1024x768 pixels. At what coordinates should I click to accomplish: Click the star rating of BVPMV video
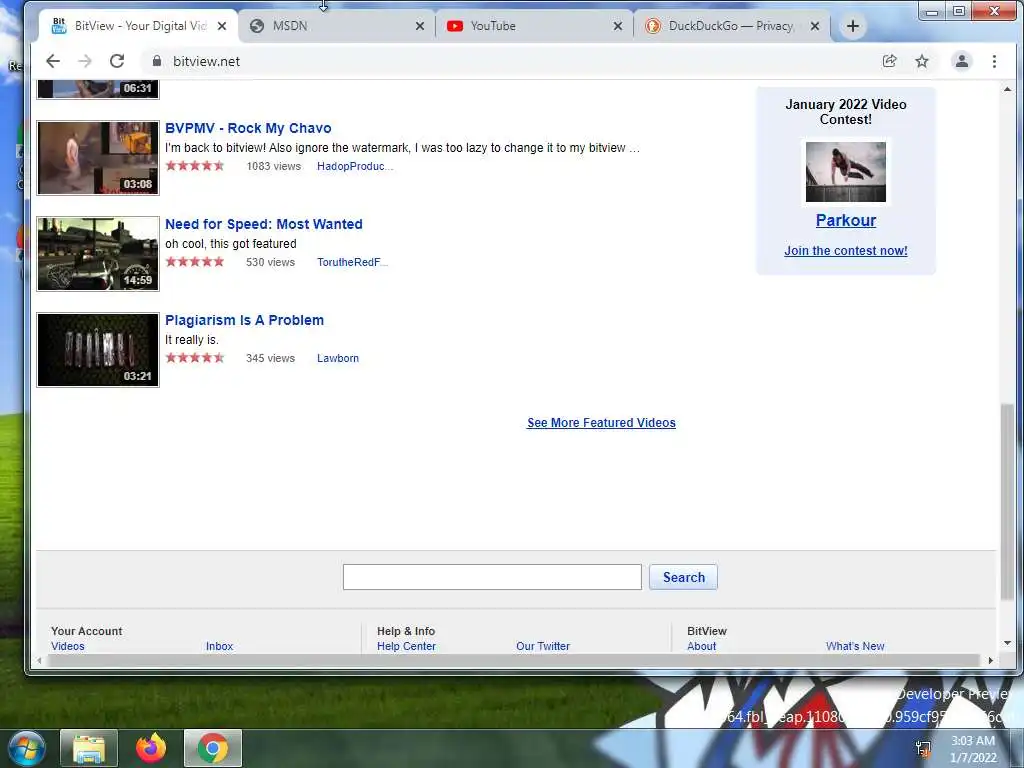[x=195, y=166]
